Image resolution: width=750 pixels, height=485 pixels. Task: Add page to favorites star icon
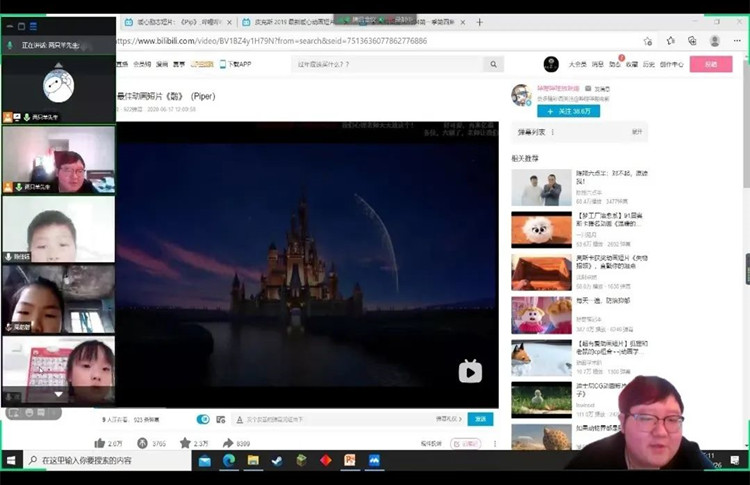(648, 41)
